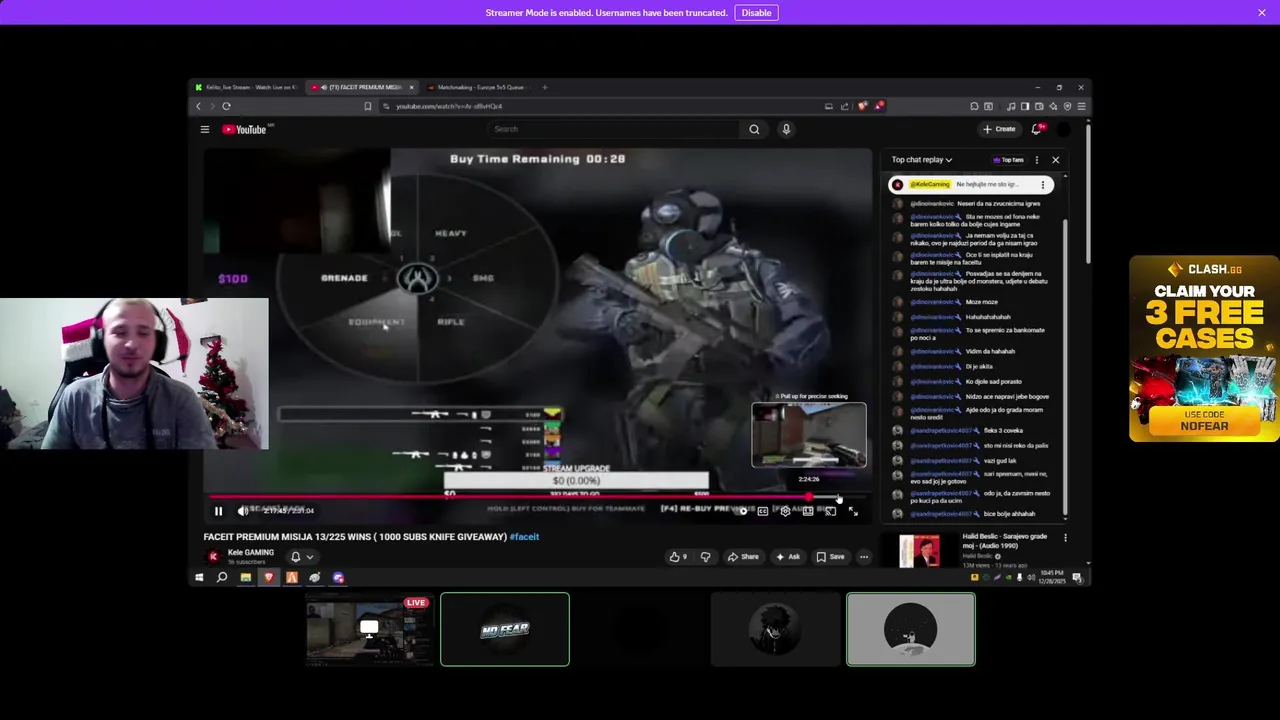Open the streamed taskbar Brave browser icon
The width and height of the screenshot is (1280, 720).
[x=268, y=577]
